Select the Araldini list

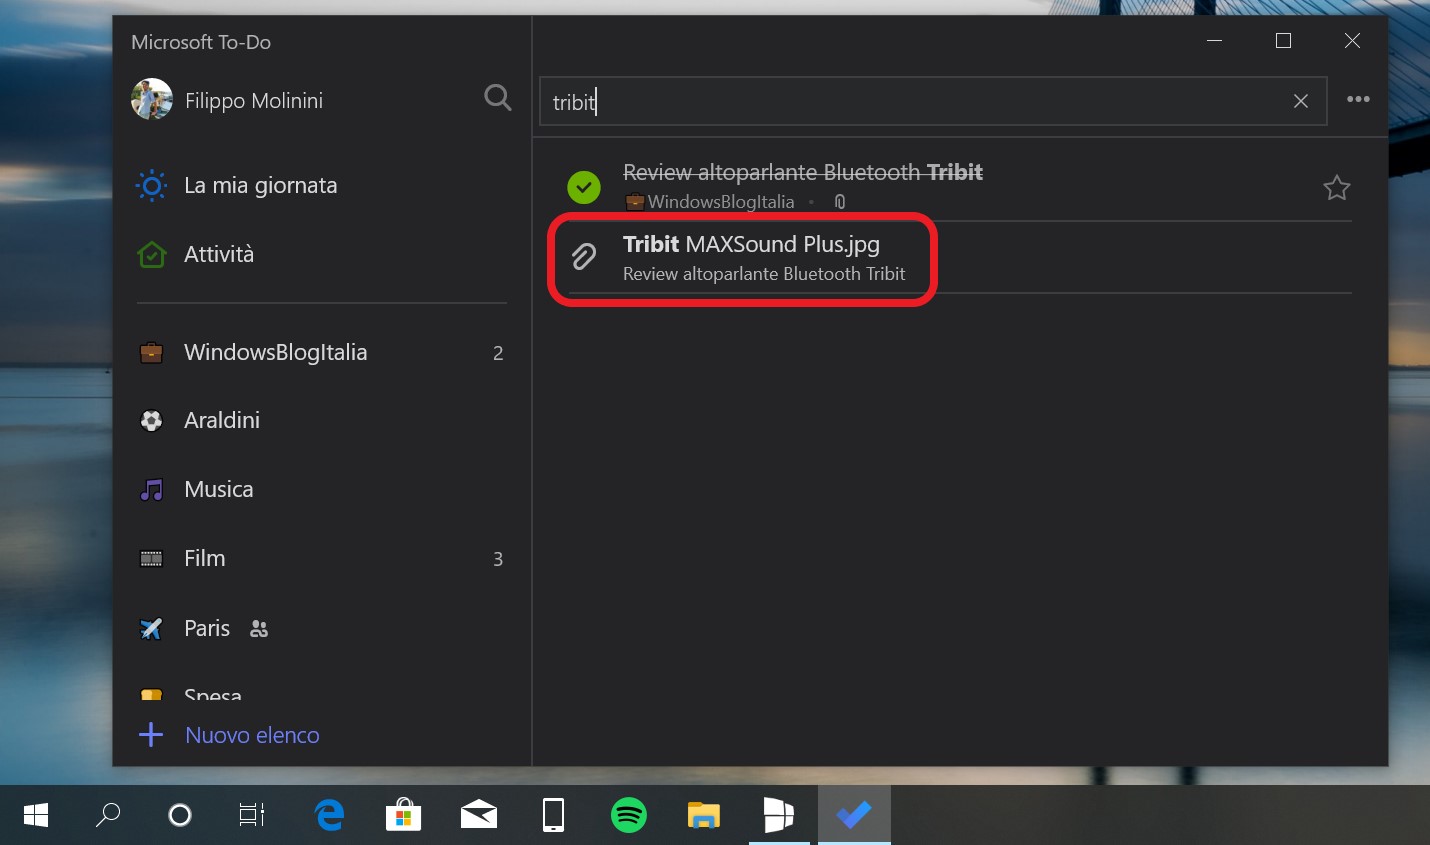(322, 420)
